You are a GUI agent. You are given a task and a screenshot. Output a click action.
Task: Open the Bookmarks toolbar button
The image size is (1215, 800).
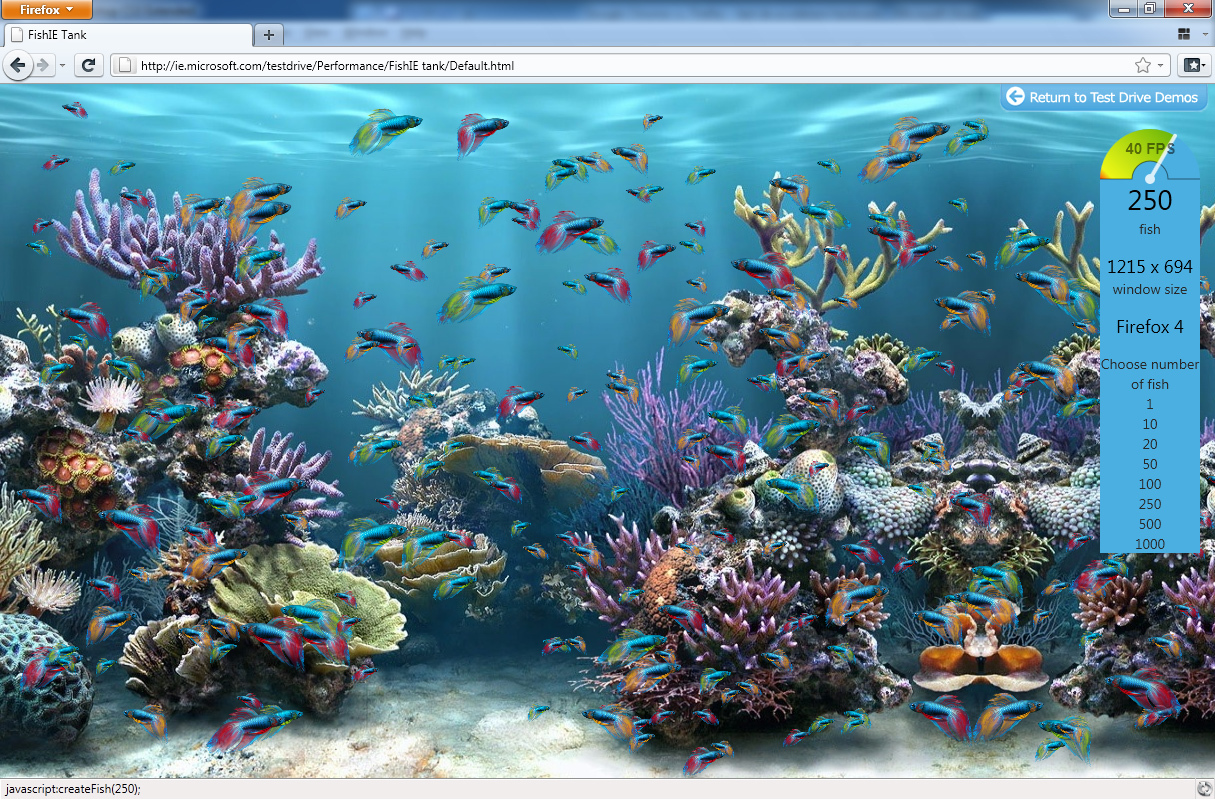point(1193,65)
